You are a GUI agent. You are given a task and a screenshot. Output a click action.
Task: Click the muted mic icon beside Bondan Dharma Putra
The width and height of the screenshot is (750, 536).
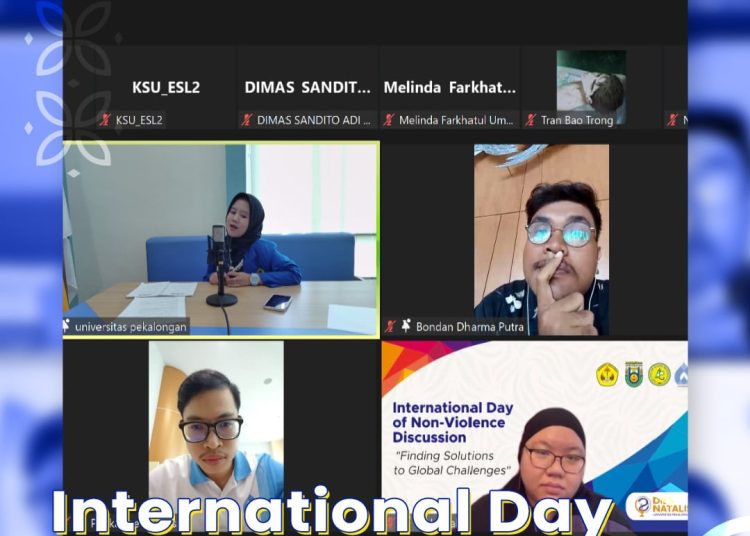pos(390,326)
